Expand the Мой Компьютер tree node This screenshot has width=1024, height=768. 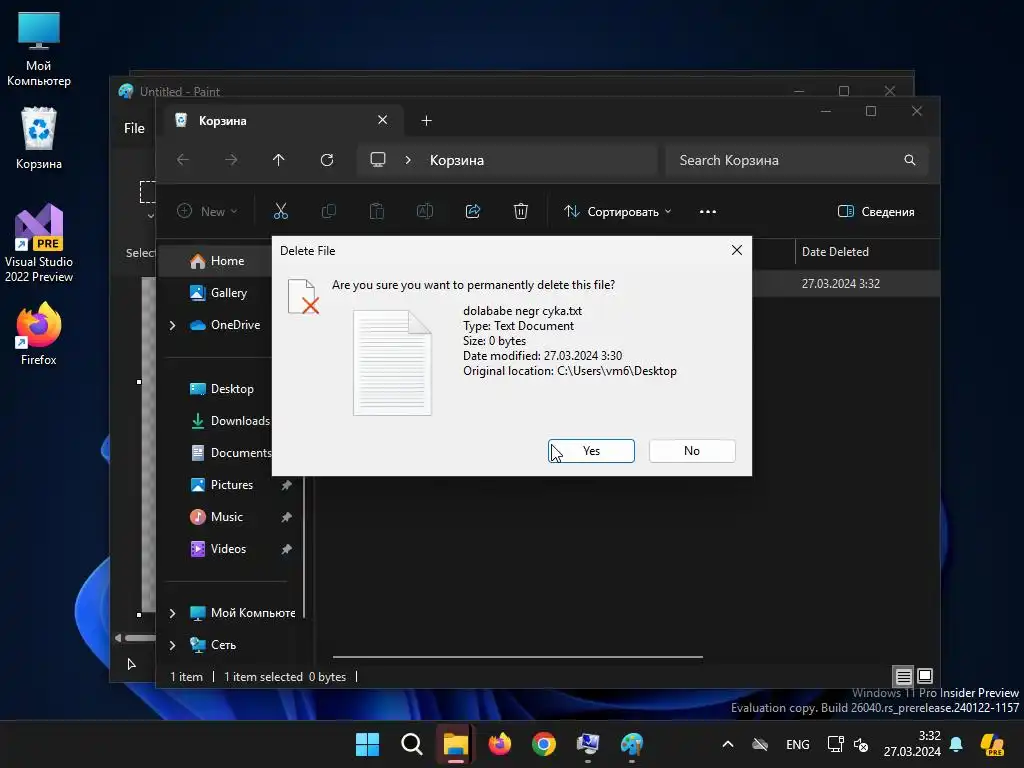coord(172,613)
